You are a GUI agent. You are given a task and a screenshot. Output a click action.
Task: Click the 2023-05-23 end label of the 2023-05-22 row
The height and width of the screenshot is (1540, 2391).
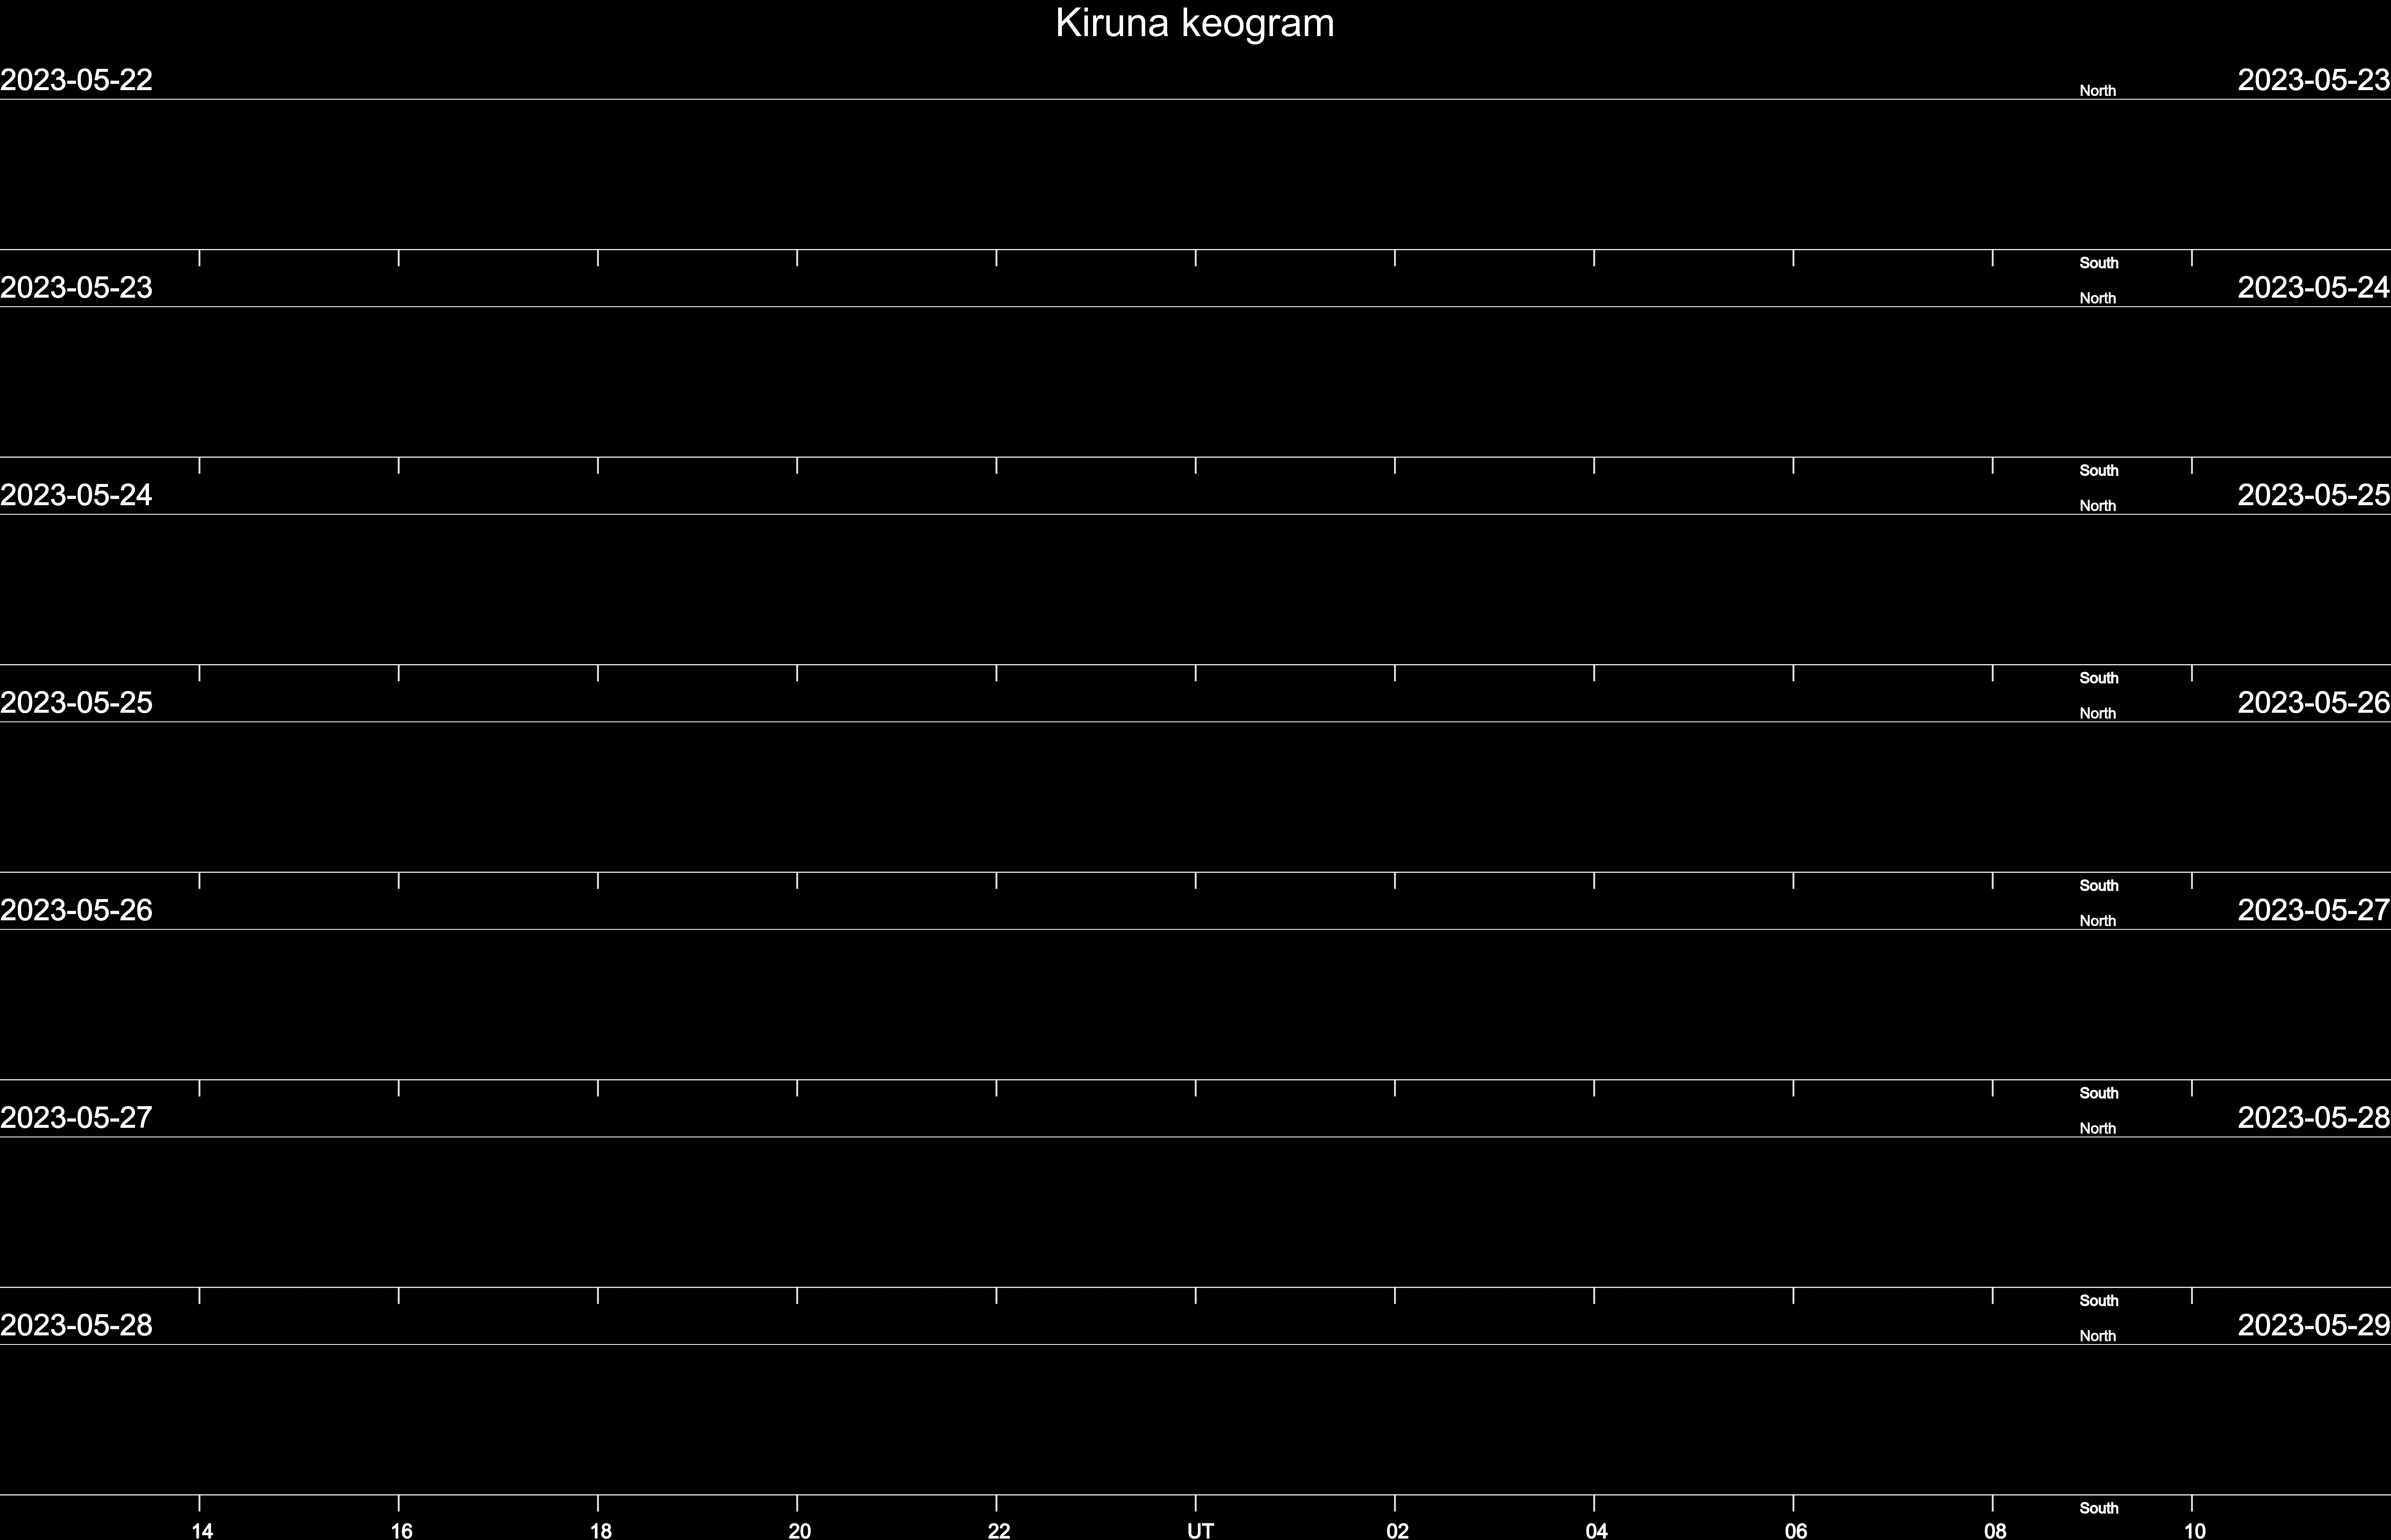point(2314,80)
